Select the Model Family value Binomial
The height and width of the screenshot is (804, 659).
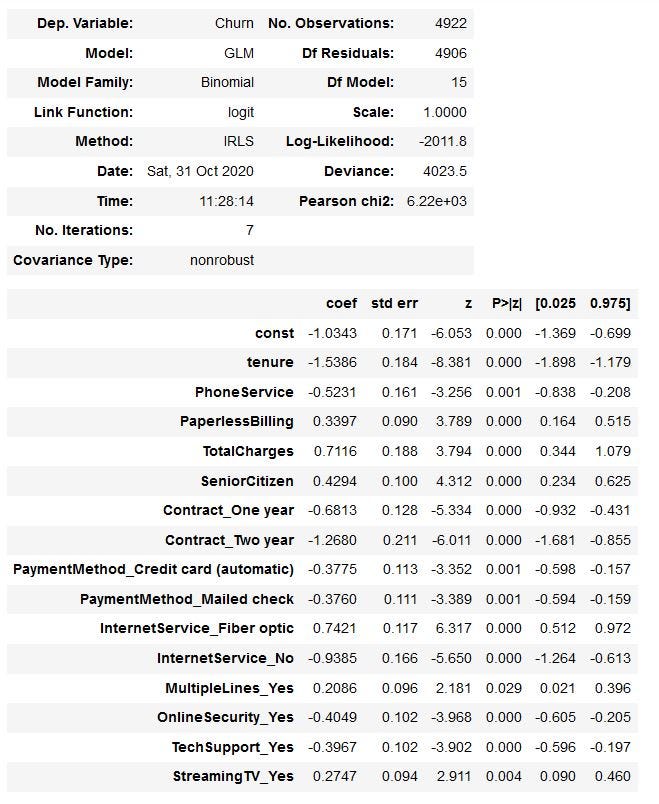coord(225,82)
